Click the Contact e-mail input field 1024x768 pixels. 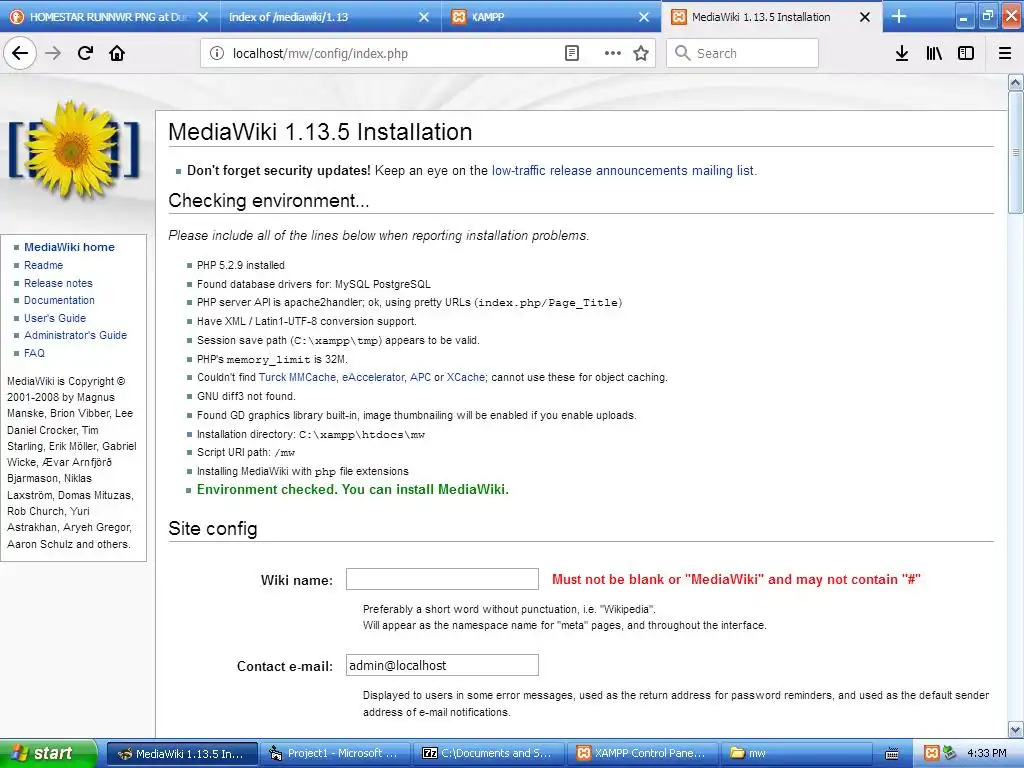[x=442, y=665]
